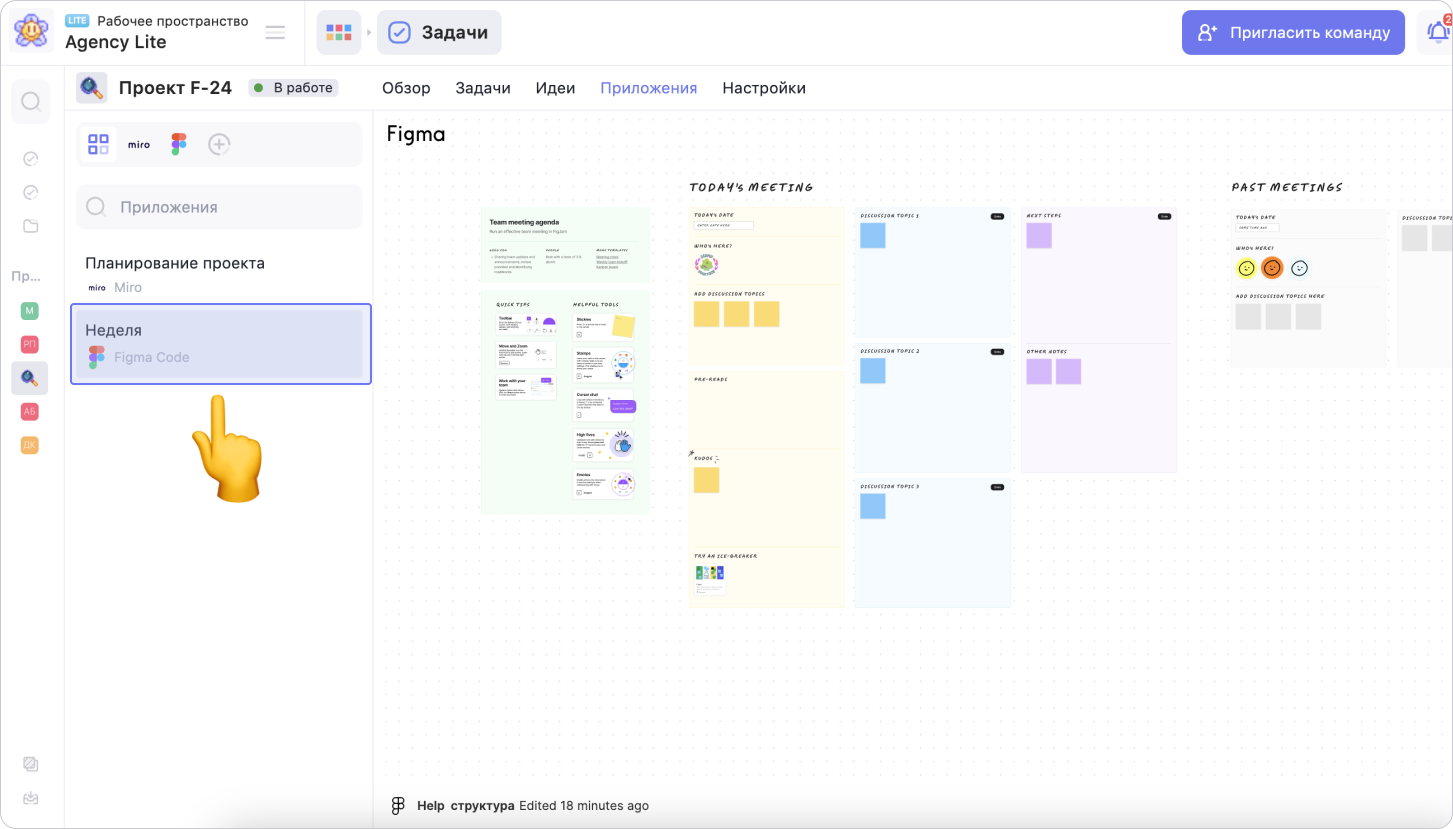Click the blue sticky in Discussion Topic 1

872,236
